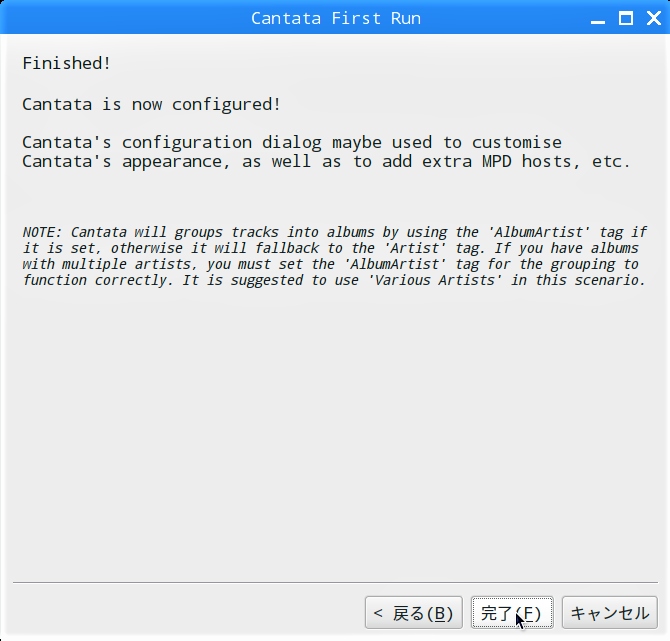The width and height of the screenshot is (670, 641).
Task: Cancel the wizard with キャンセル button
Action: pyautogui.click(x=610, y=613)
